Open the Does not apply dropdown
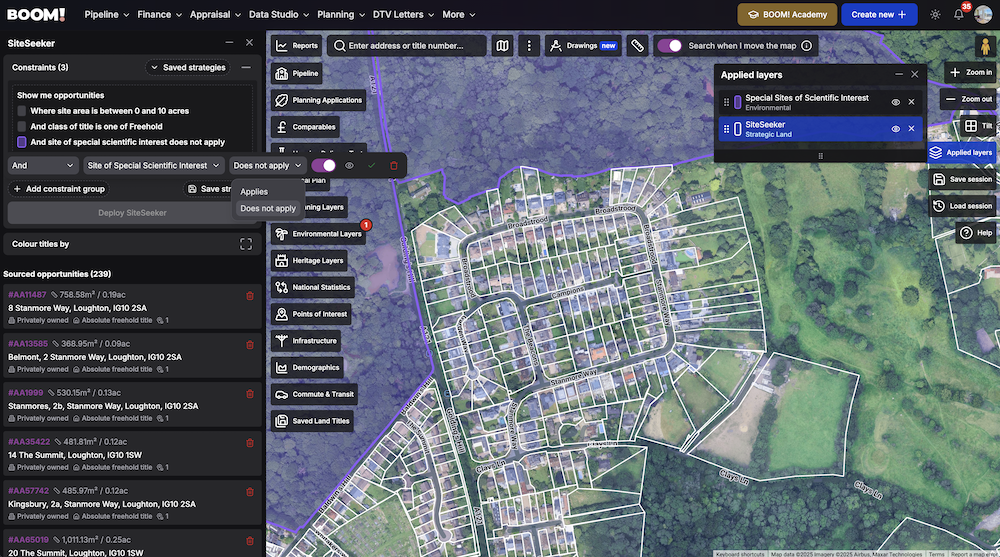Screen dimensions: 1000x557 (267, 166)
